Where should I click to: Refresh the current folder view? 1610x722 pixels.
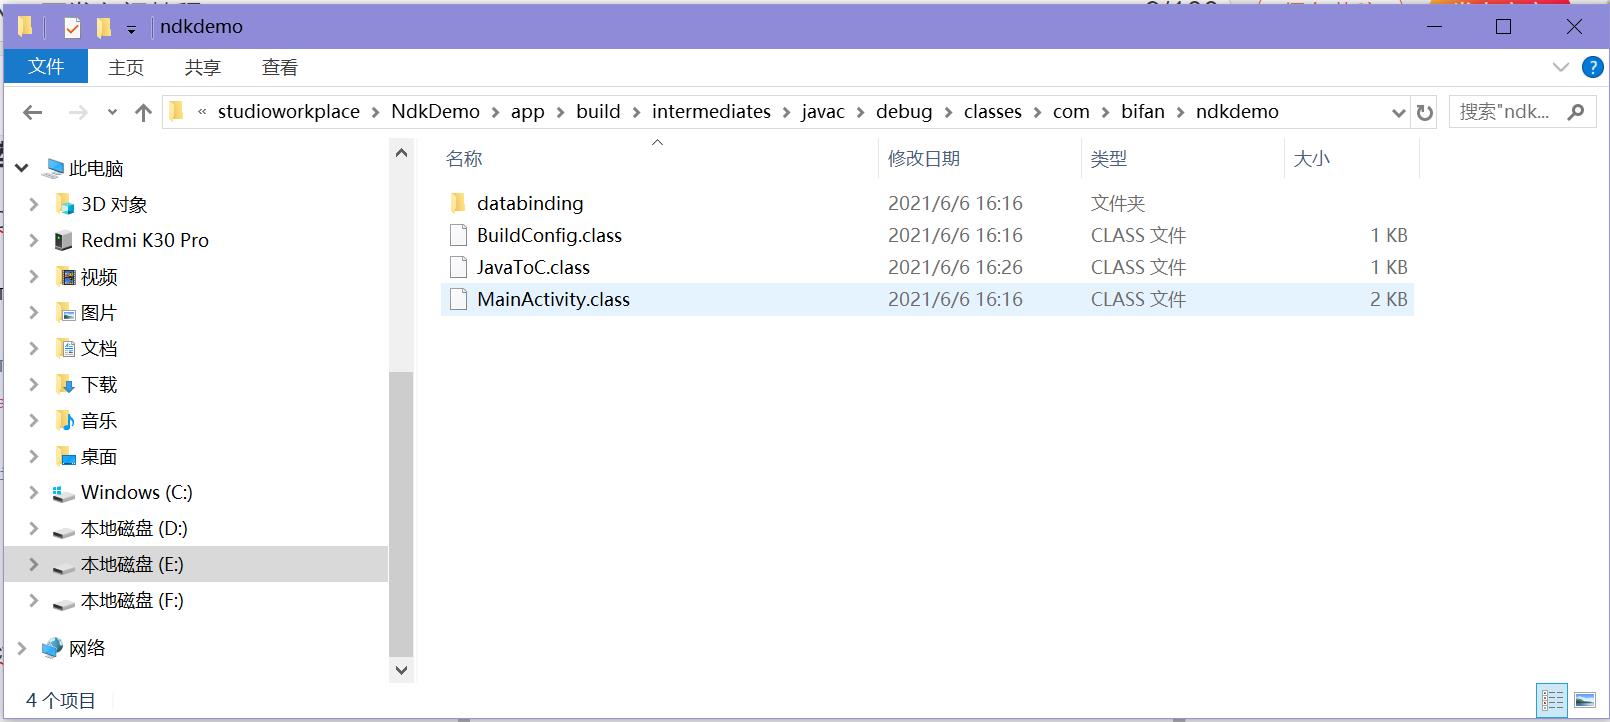[x=1425, y=113]
